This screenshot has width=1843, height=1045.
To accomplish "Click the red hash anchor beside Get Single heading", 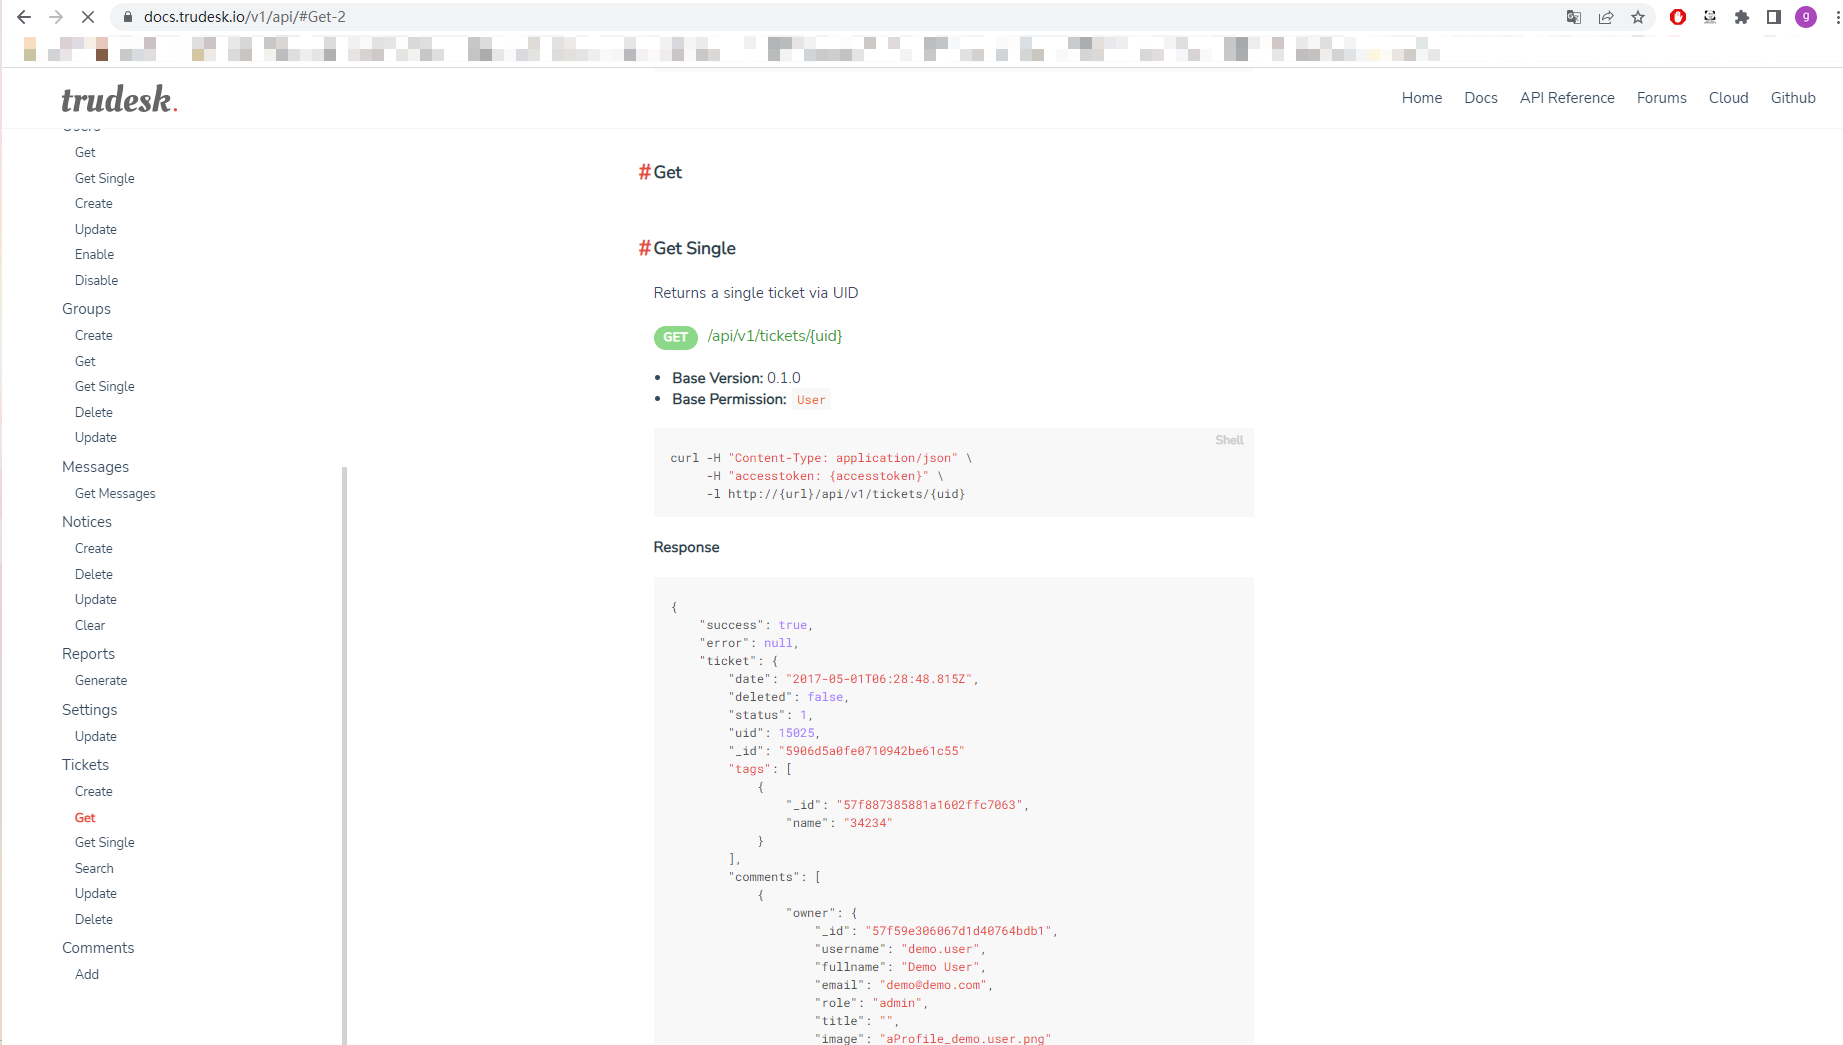I will click(x=645, y=248).
